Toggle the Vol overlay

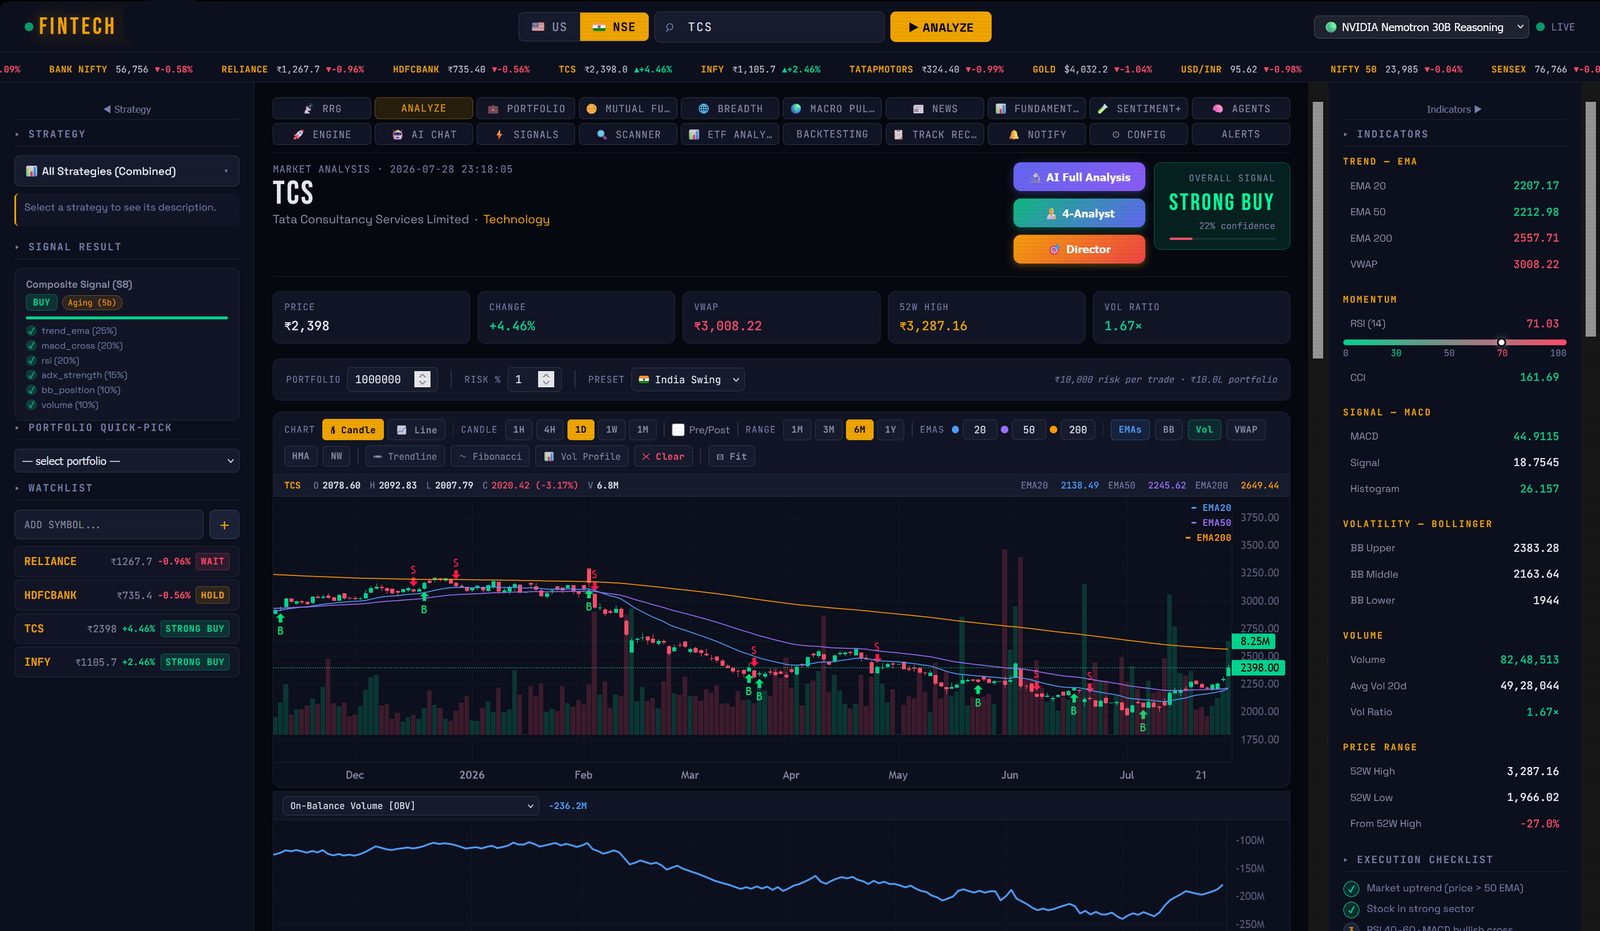[x=1204, y=430]
